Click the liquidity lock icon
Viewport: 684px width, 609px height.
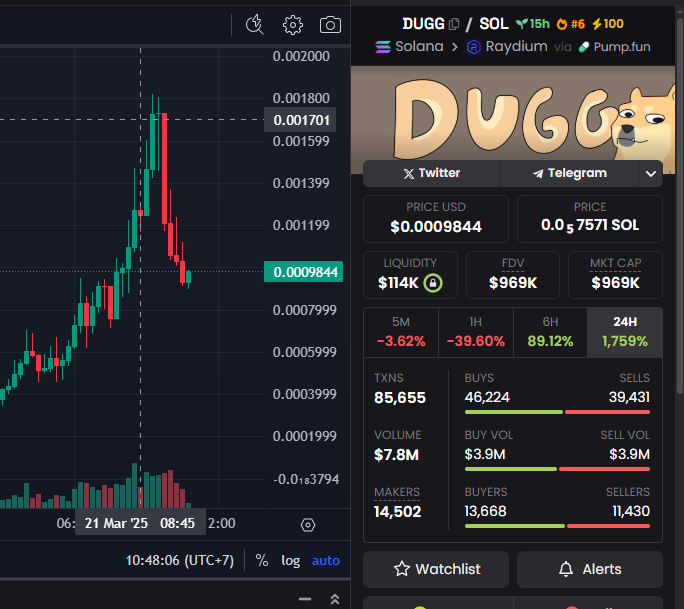(433, 283)
